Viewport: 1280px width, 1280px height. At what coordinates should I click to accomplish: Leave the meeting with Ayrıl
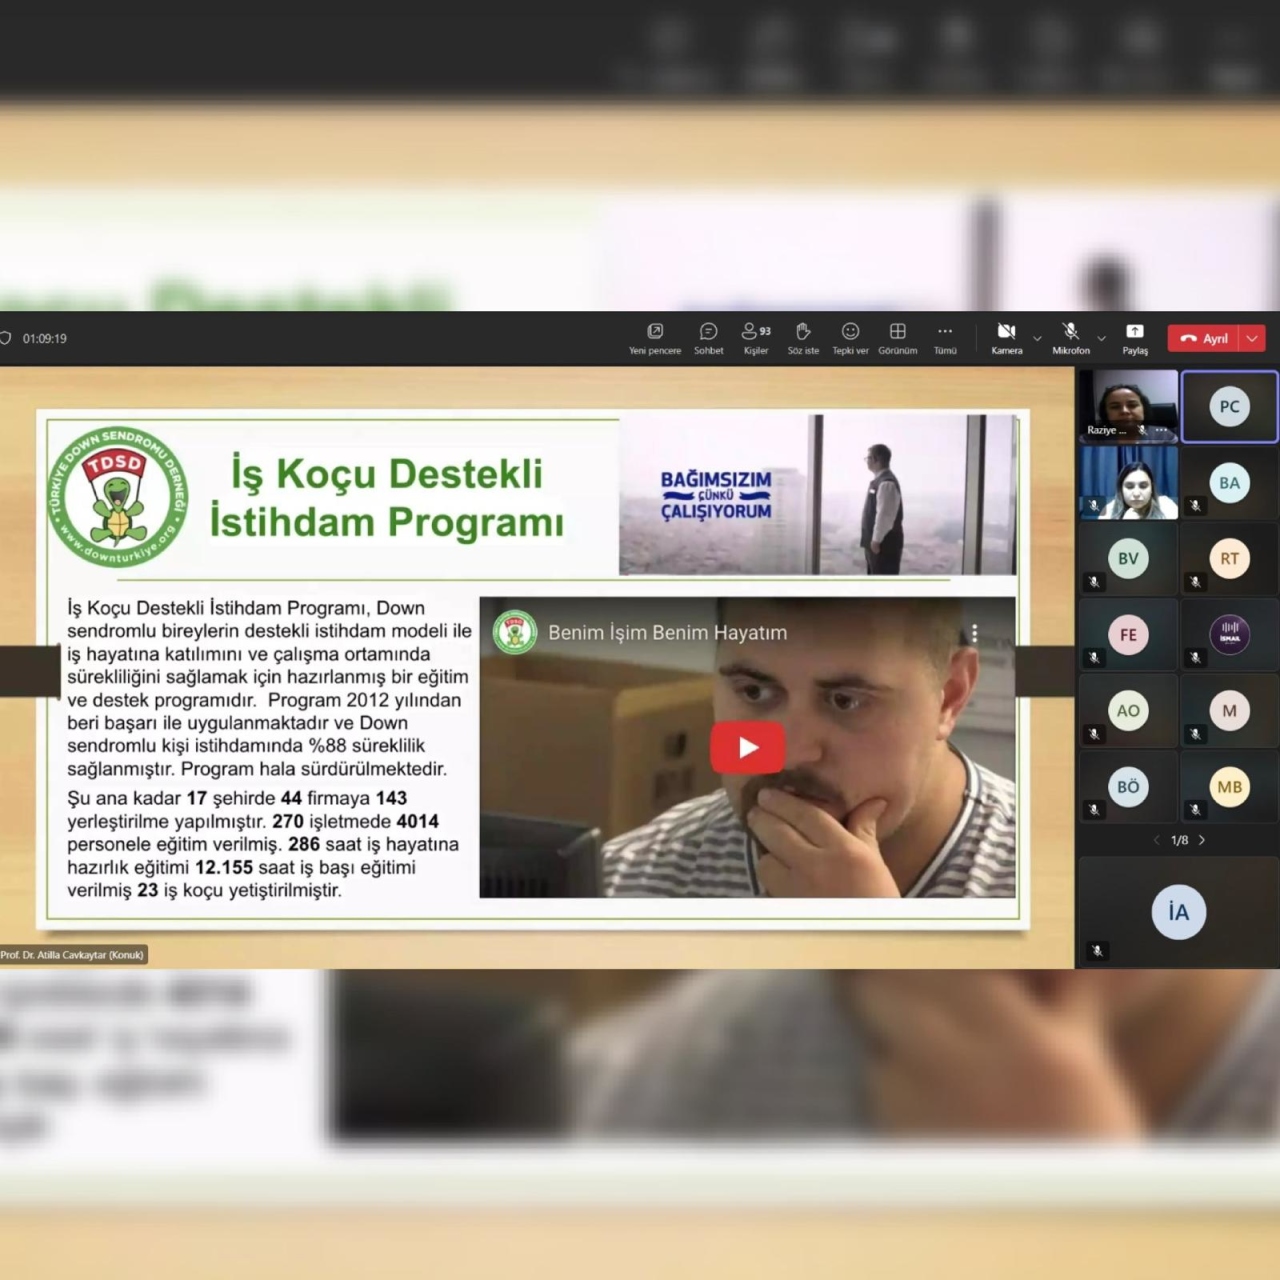1204,338
